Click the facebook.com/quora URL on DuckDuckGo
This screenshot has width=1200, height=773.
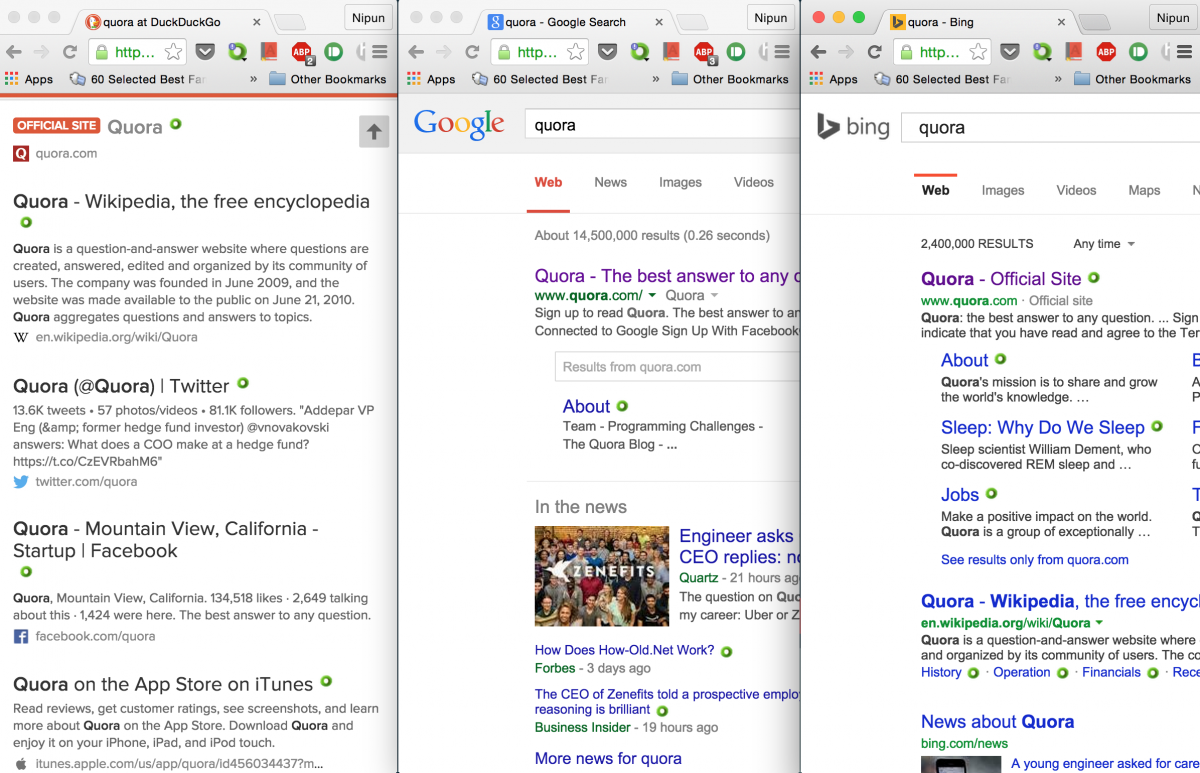[x=95, y=636]
